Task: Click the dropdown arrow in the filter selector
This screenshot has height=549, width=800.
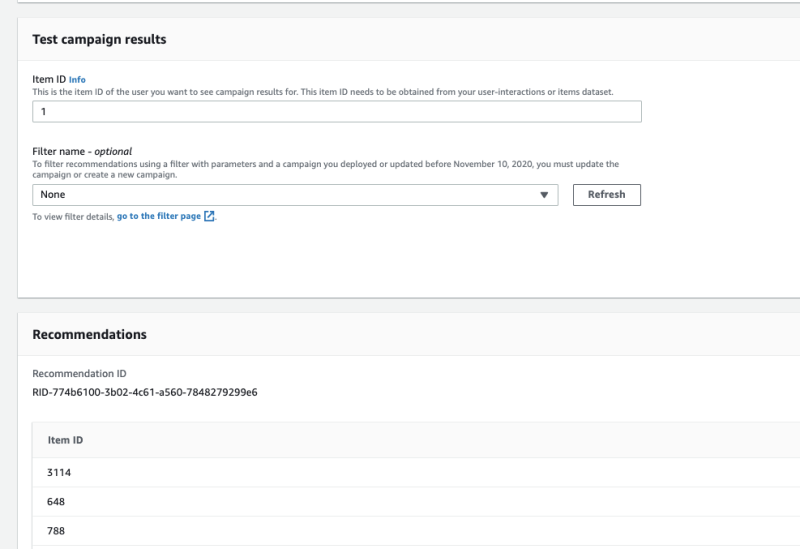Action: coord(544,195)
